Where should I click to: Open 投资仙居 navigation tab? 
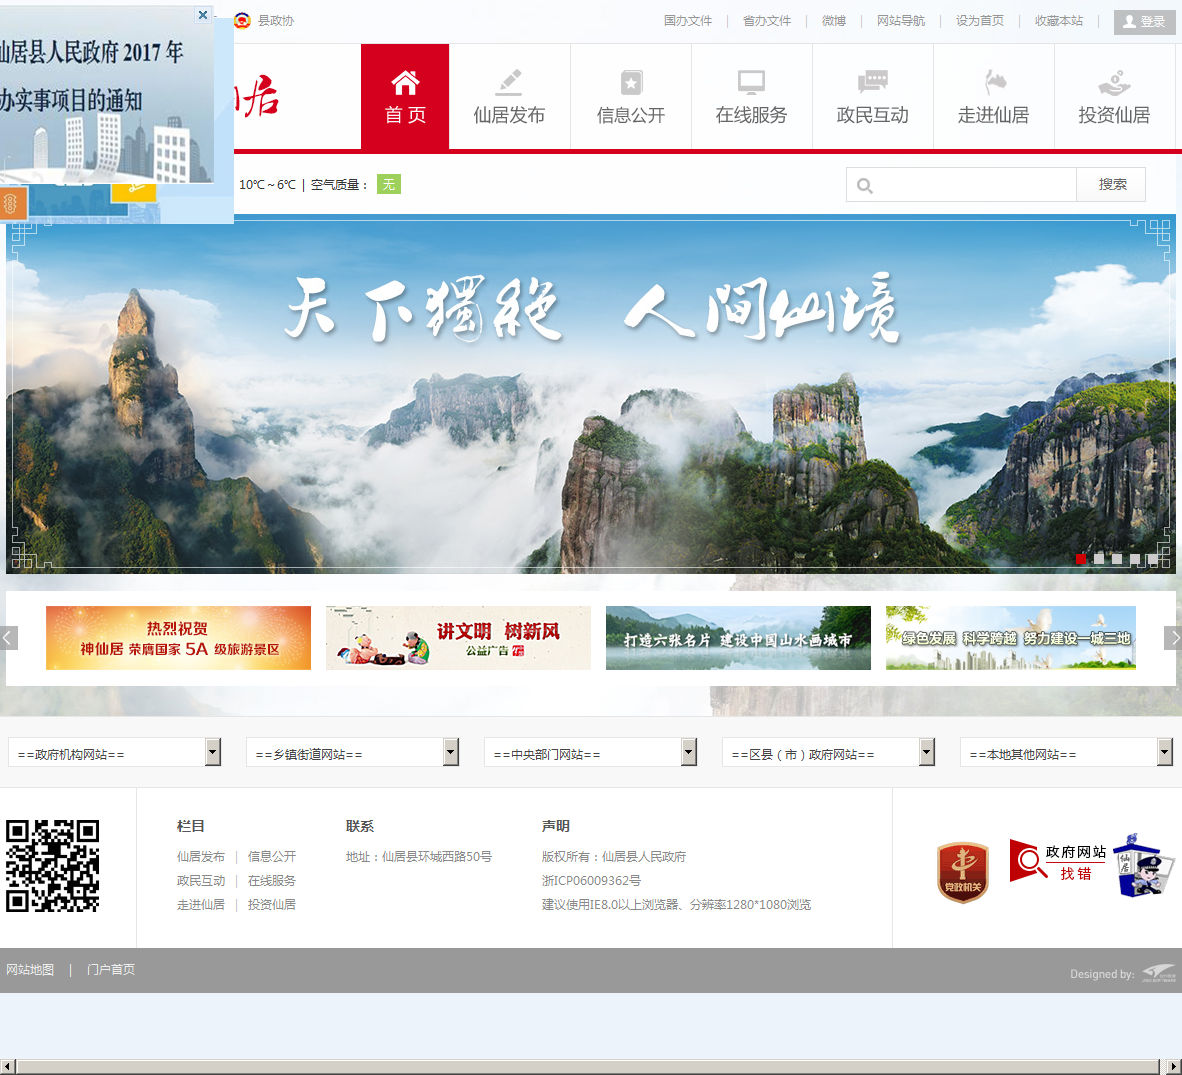pyautogui.click(x=1114, y=96)
